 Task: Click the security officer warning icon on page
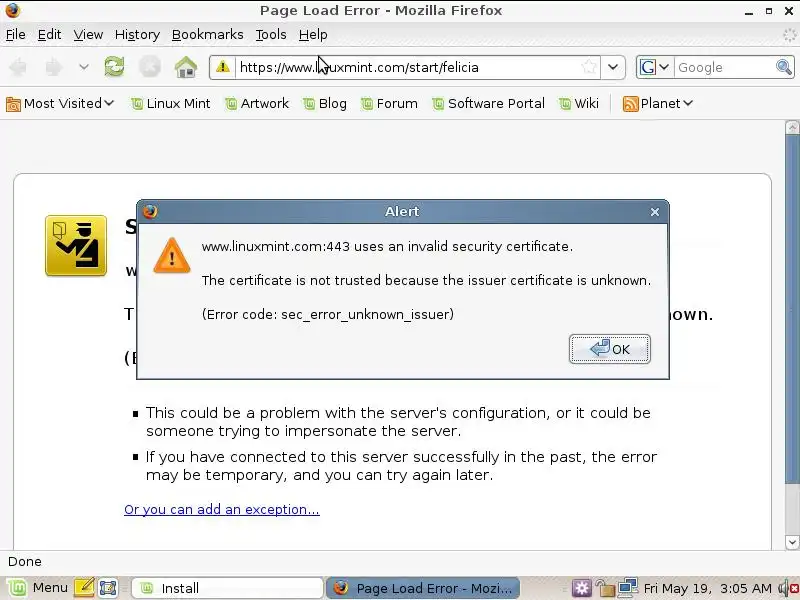pyautogui.click(x=76, y=245)
